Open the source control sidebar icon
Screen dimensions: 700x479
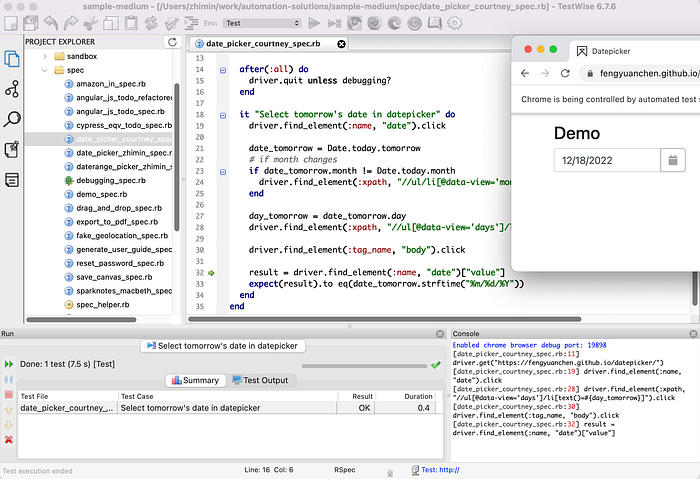(12, 89)
